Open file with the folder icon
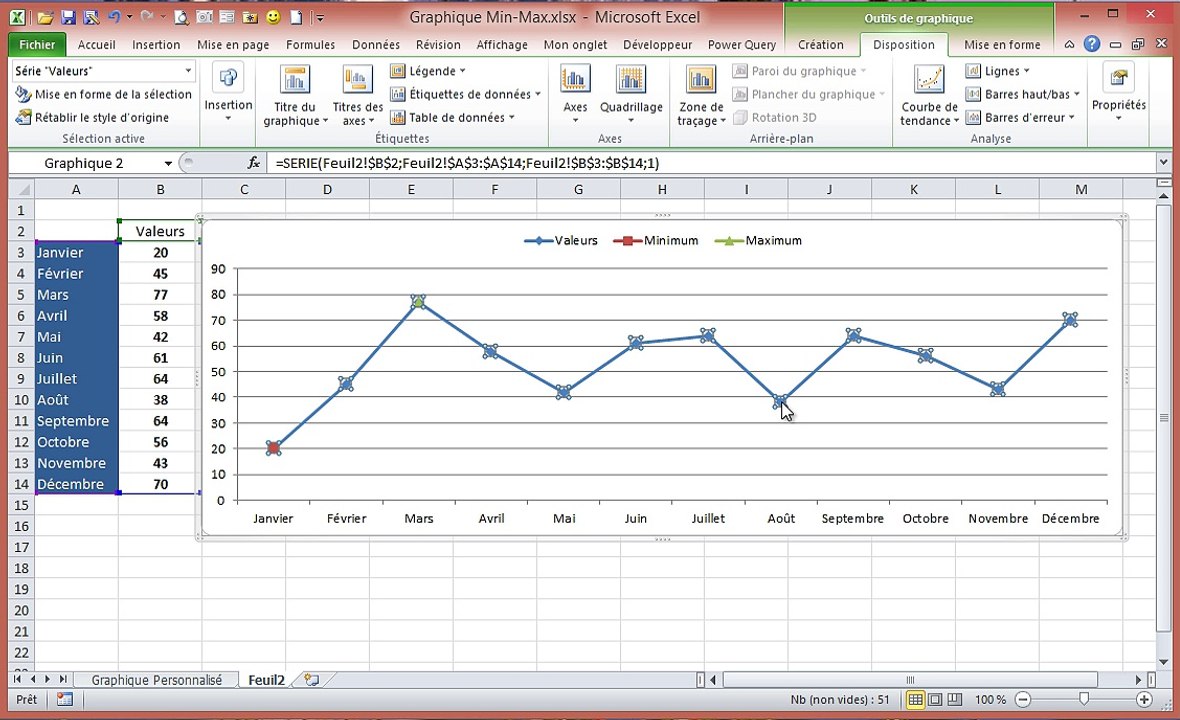This screenshot has height=720, width=1180. 45,17
